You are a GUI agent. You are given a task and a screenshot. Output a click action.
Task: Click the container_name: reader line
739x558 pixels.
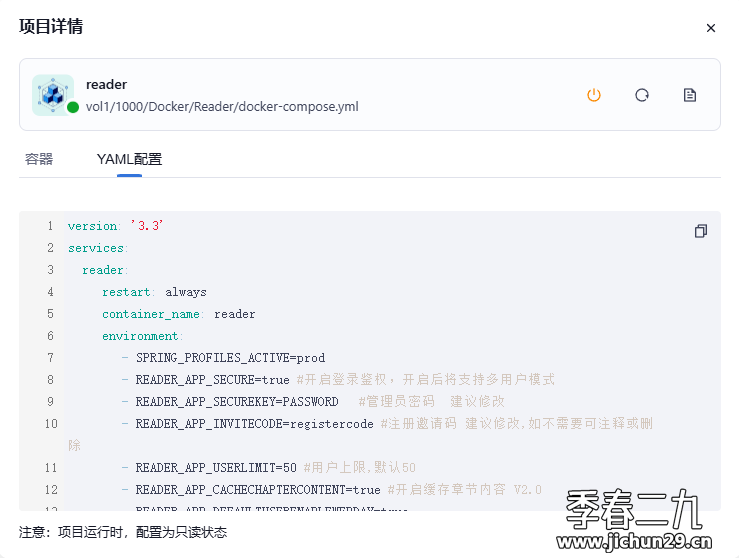(x=179, y=314)
